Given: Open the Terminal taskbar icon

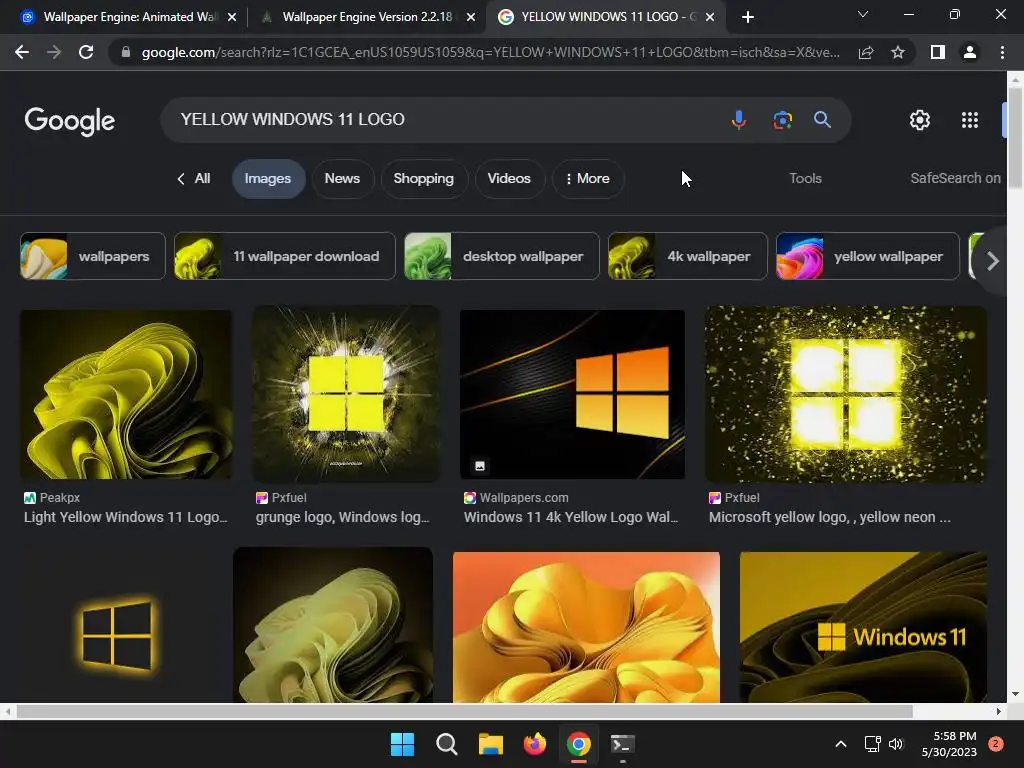Looking at the screenshot, I should point(622,744).
